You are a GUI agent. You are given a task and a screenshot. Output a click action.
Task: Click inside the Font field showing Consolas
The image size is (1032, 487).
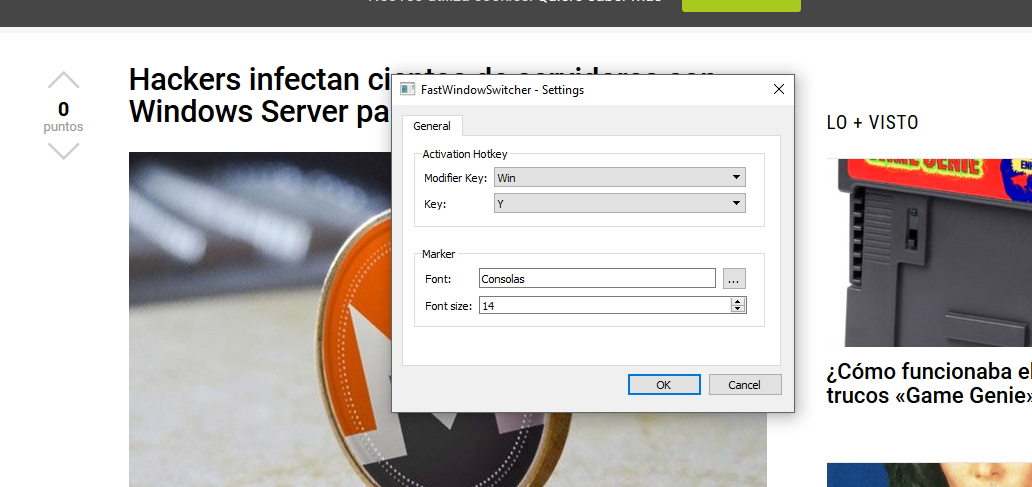coord(597,278)
